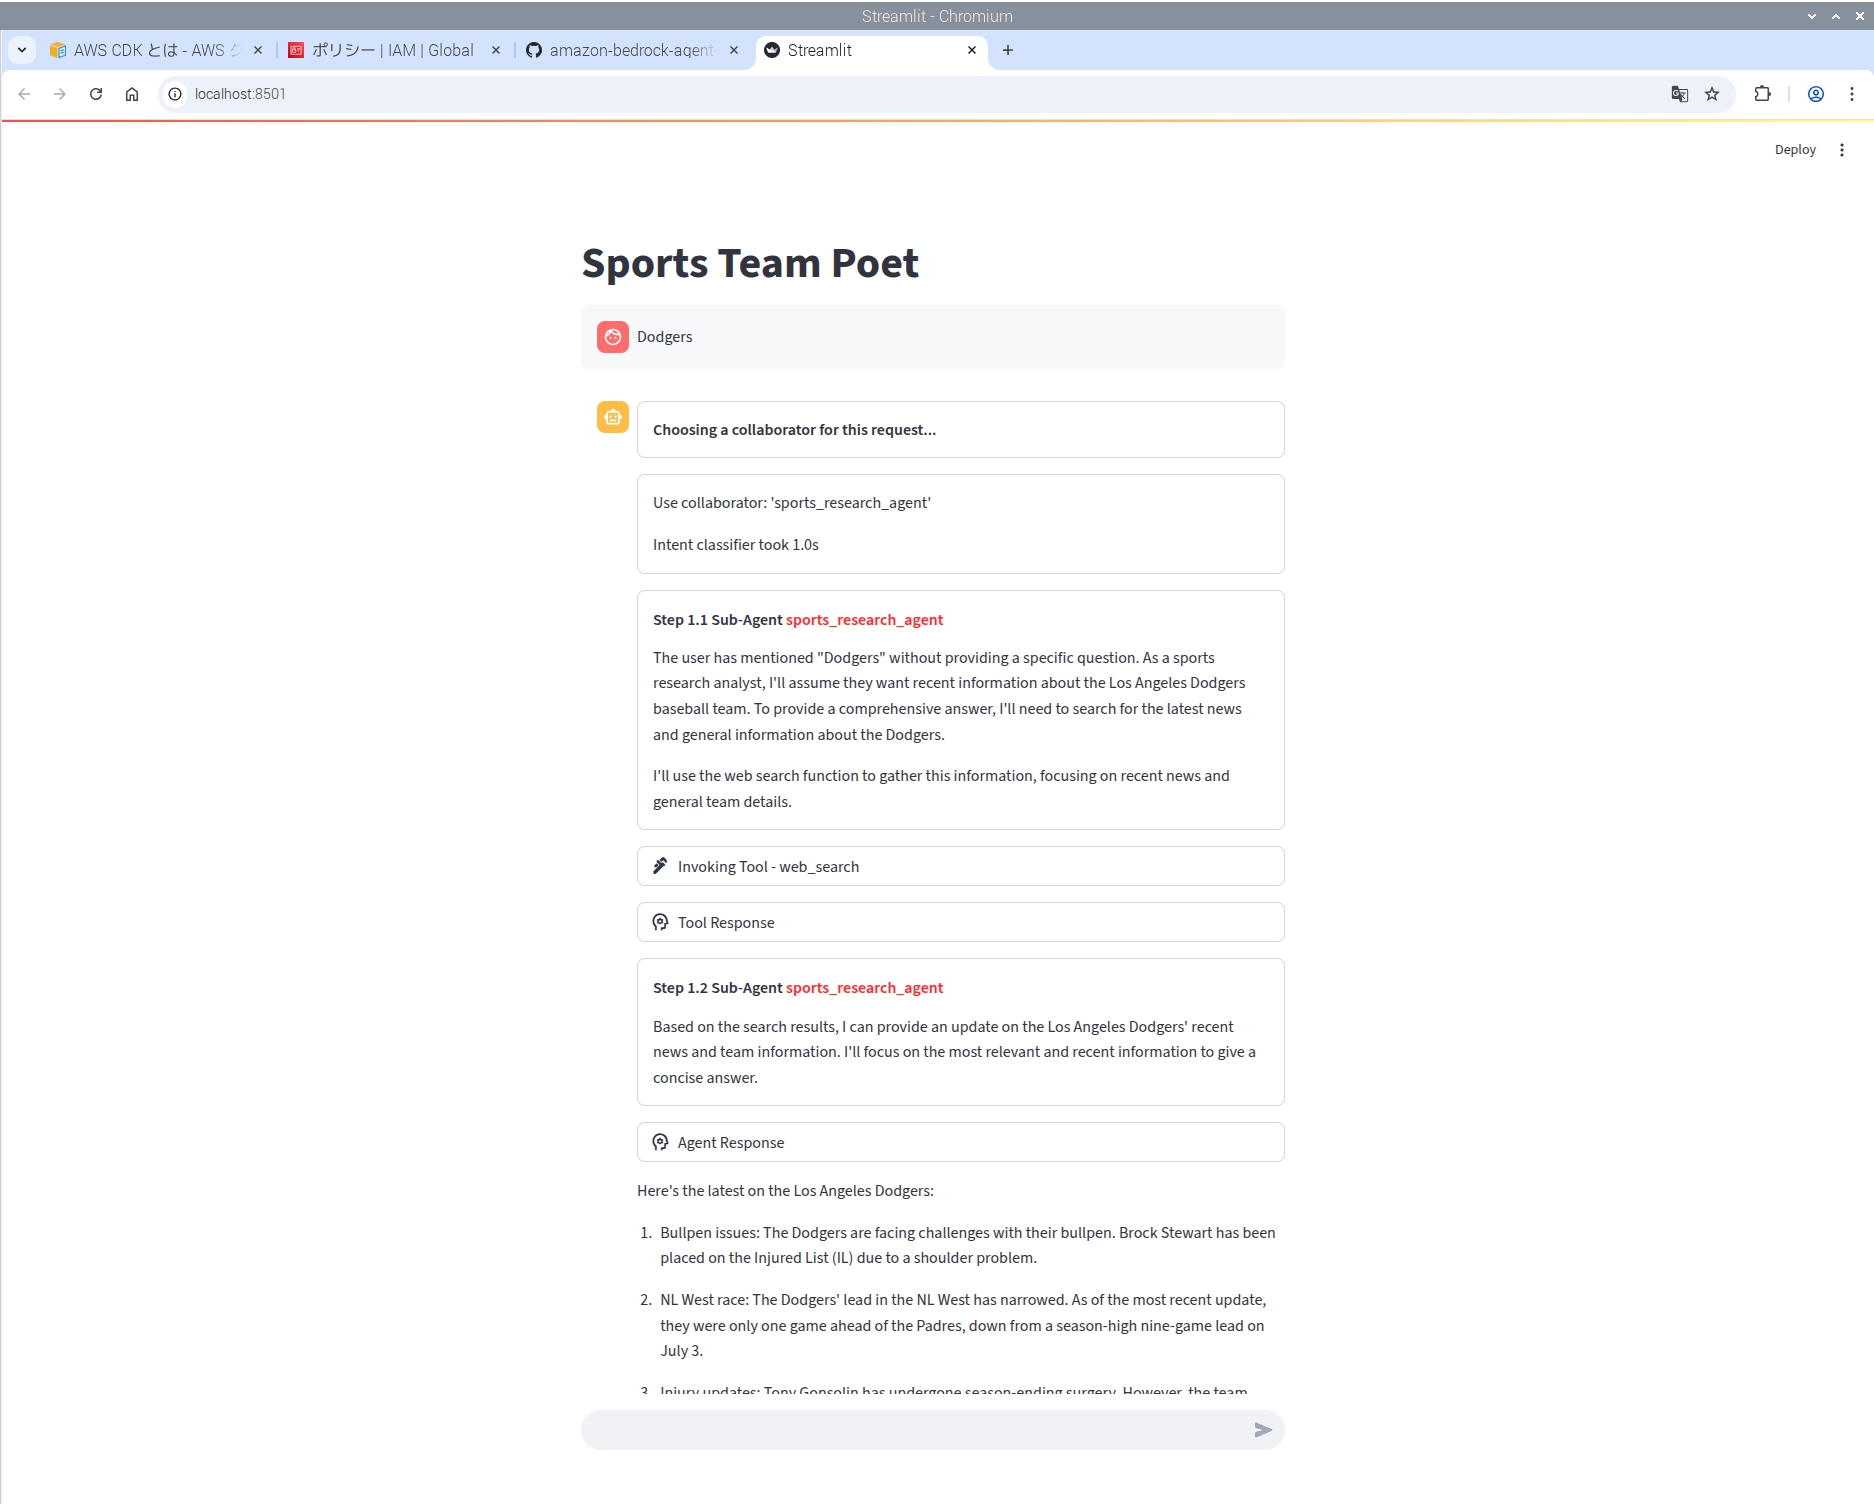Click the NL West race list item

click(963, 1325)
